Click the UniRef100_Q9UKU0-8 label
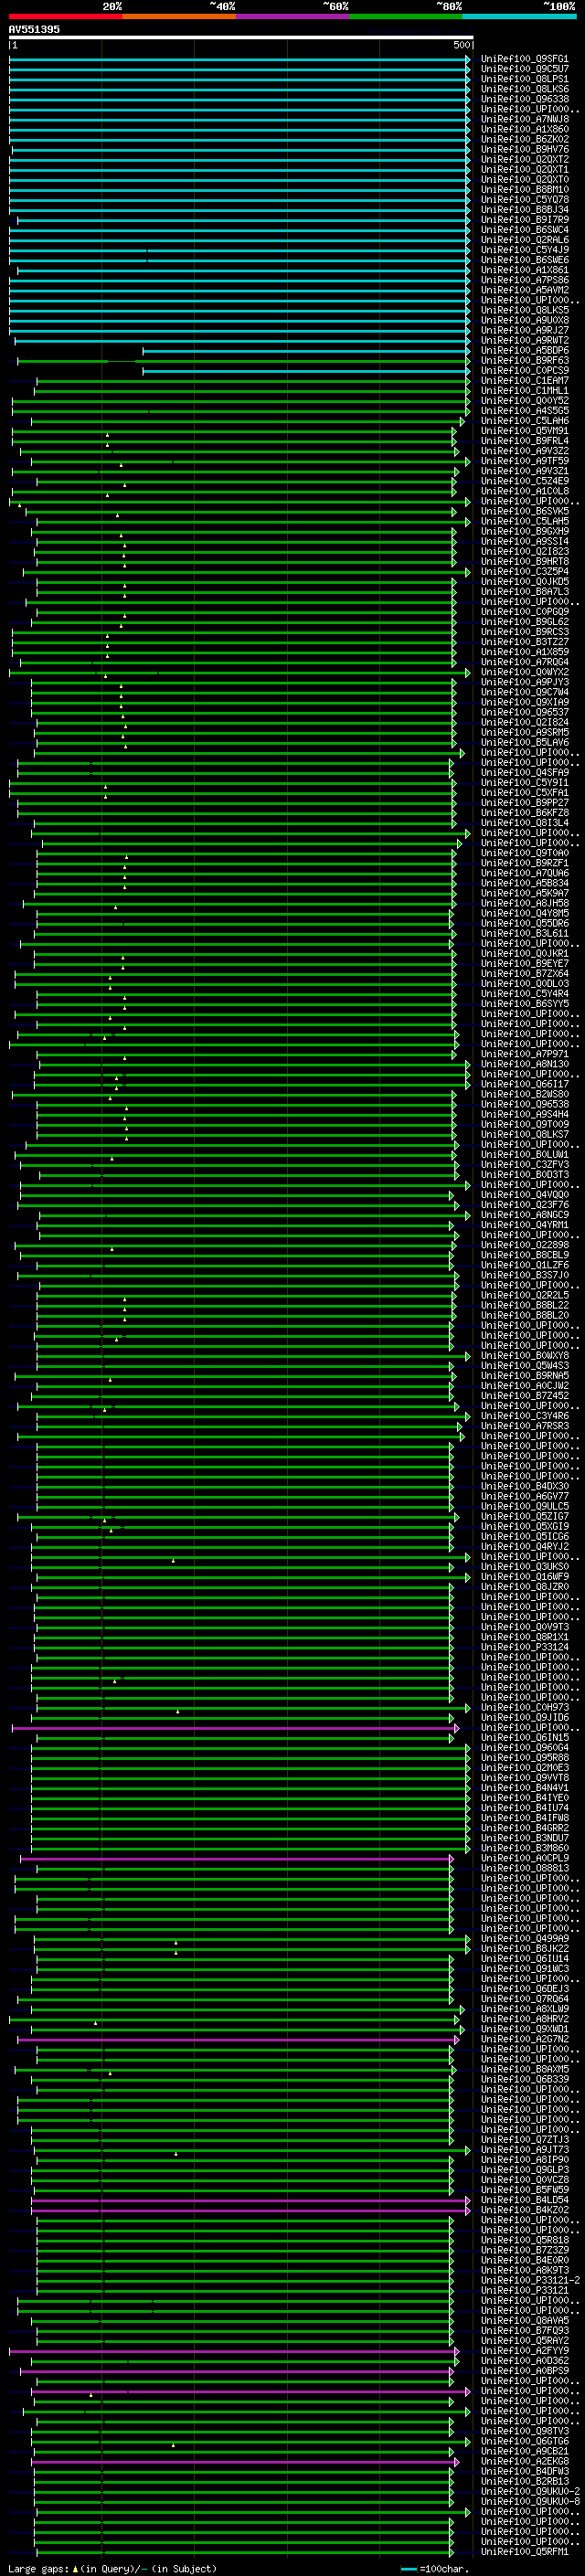This screenshot has width=585, height=2576. coord(530,2501)
